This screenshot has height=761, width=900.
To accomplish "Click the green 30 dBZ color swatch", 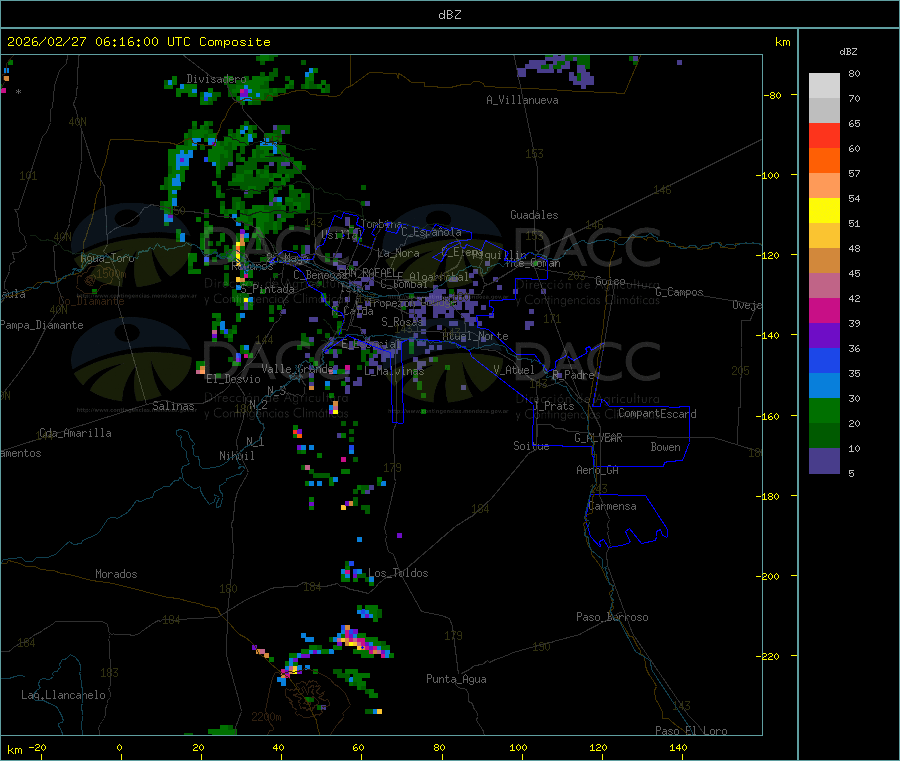I will 824,410.
